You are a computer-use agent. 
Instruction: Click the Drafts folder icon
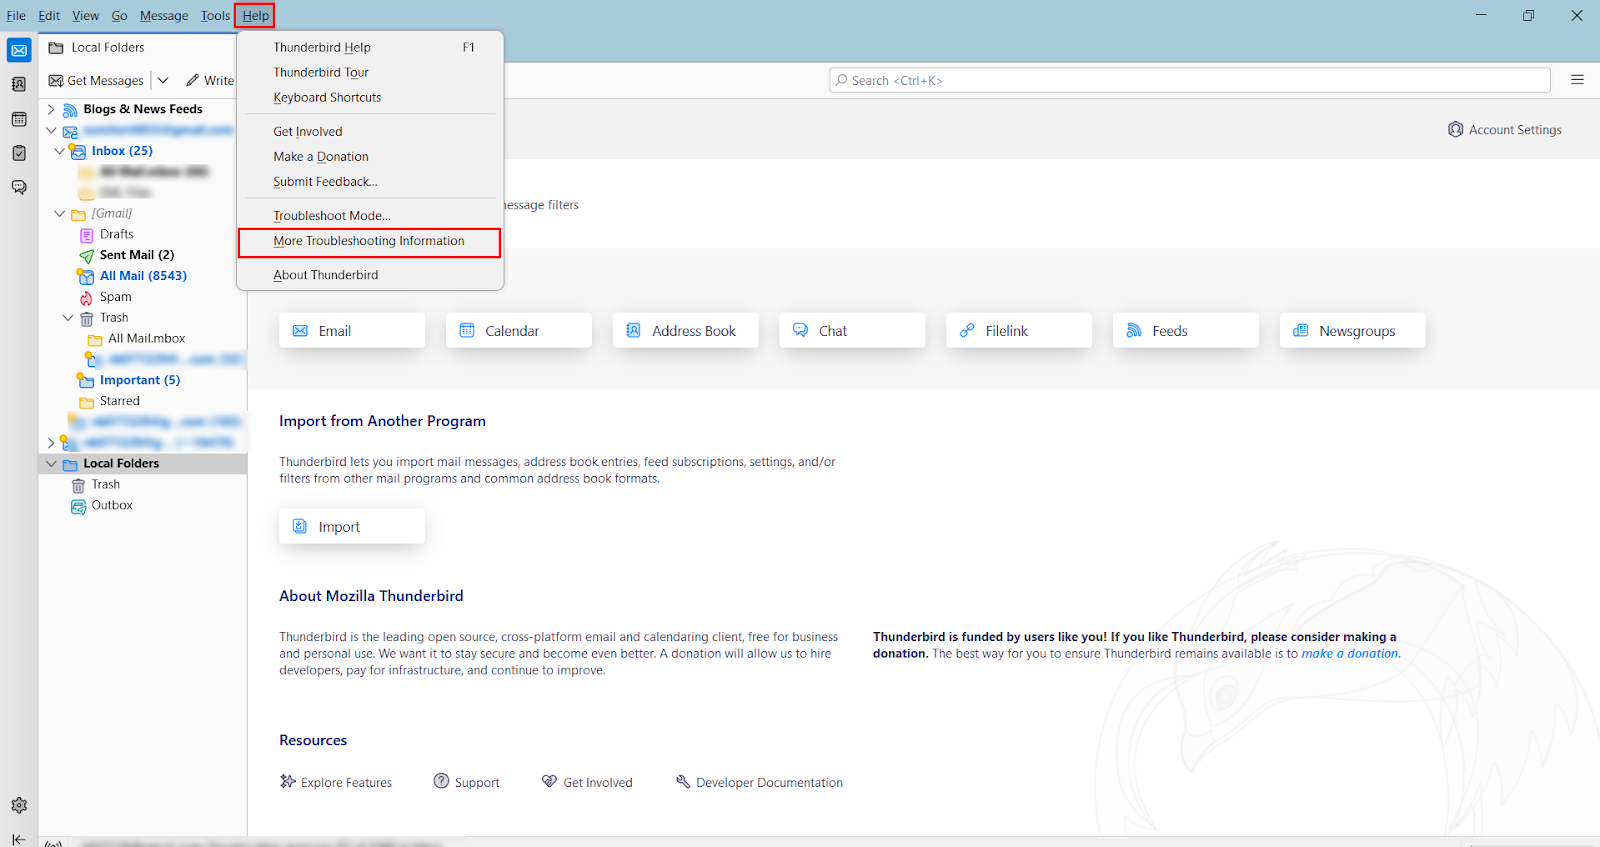87,235
